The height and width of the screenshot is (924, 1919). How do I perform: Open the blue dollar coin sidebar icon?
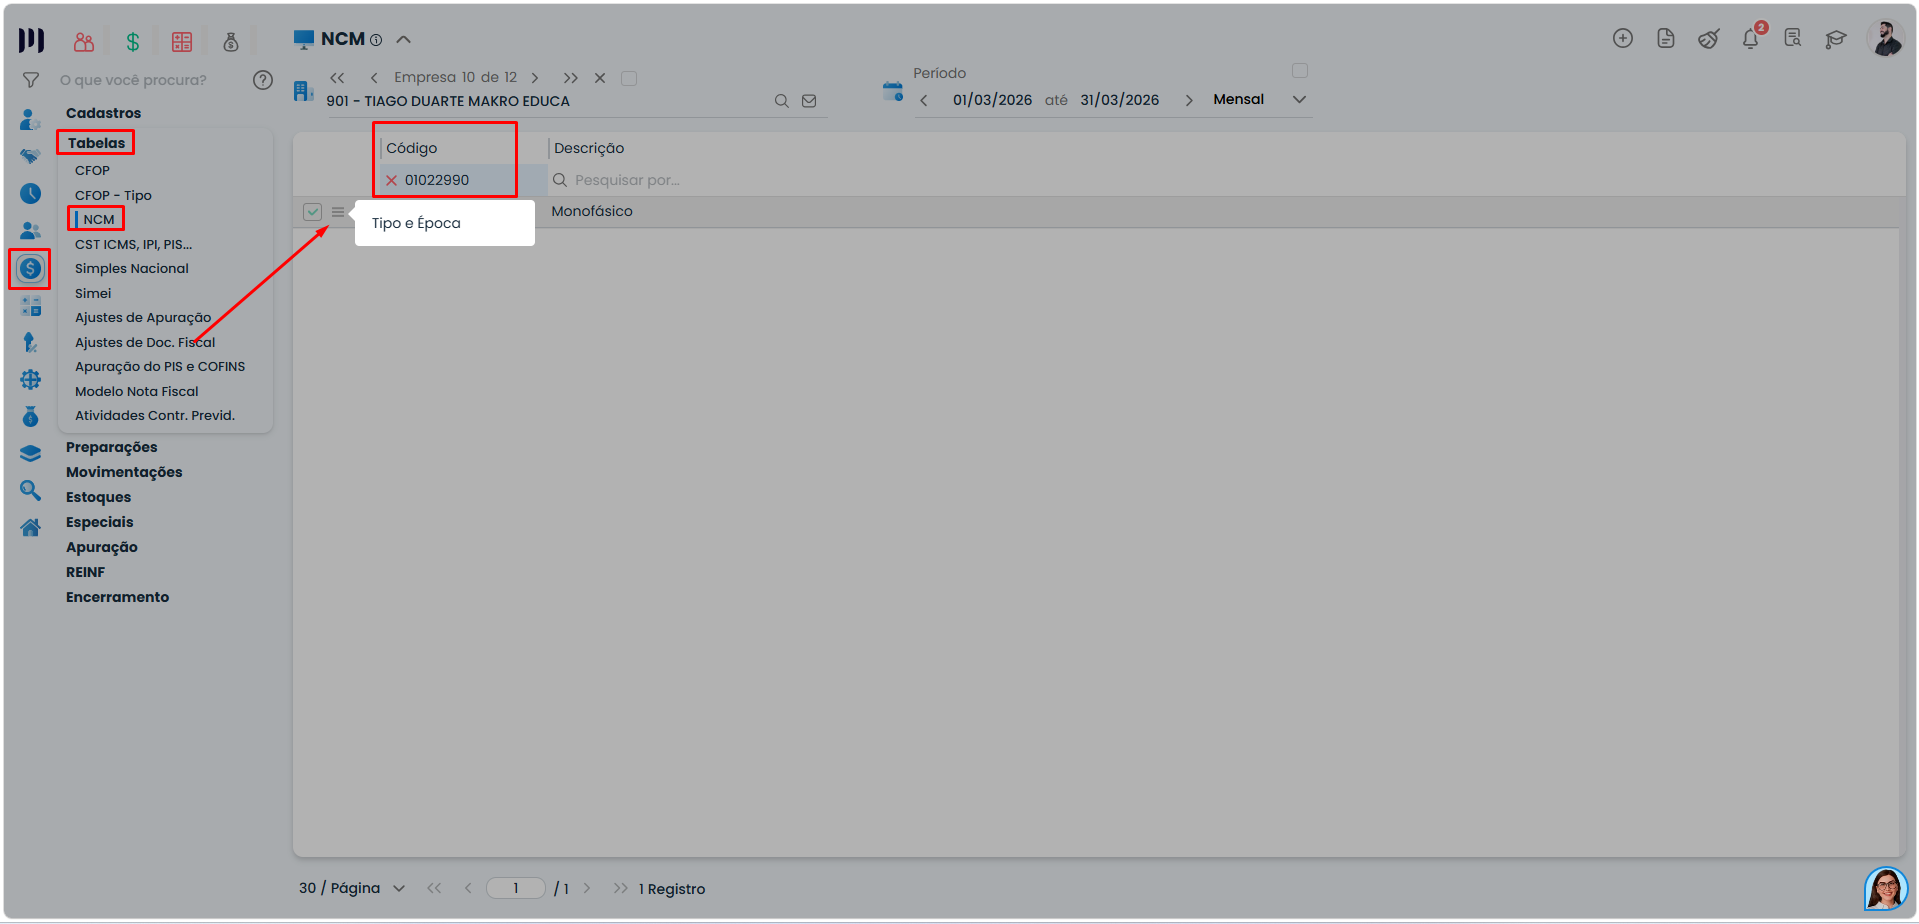pyautogui.click(x=30, y=268)
